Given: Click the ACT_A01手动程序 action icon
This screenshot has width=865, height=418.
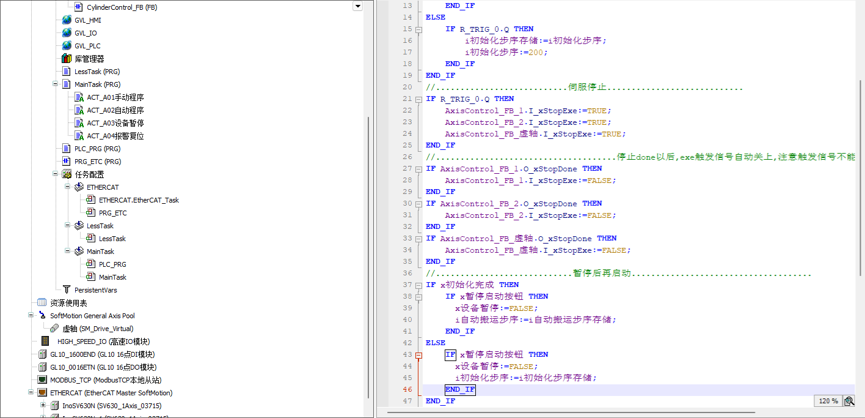Looking at the screenshot, I should (x=78, y=97).
